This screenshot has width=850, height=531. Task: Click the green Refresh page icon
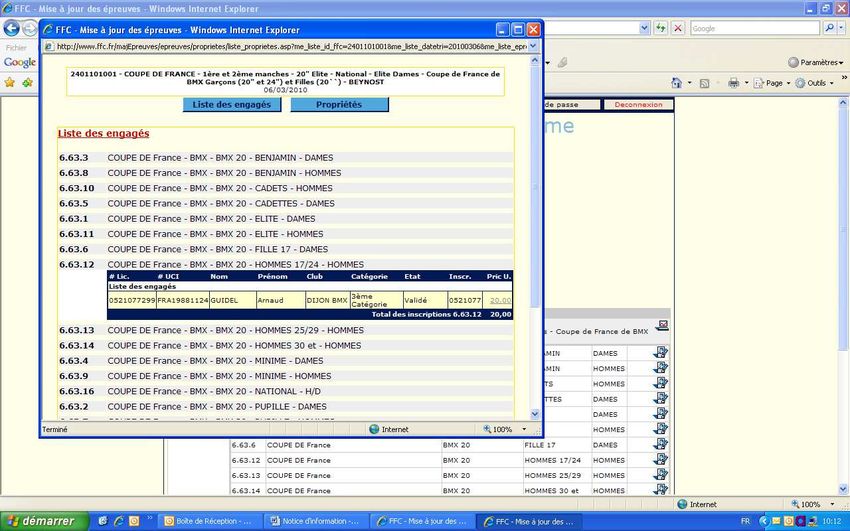(x=658, y=28)
